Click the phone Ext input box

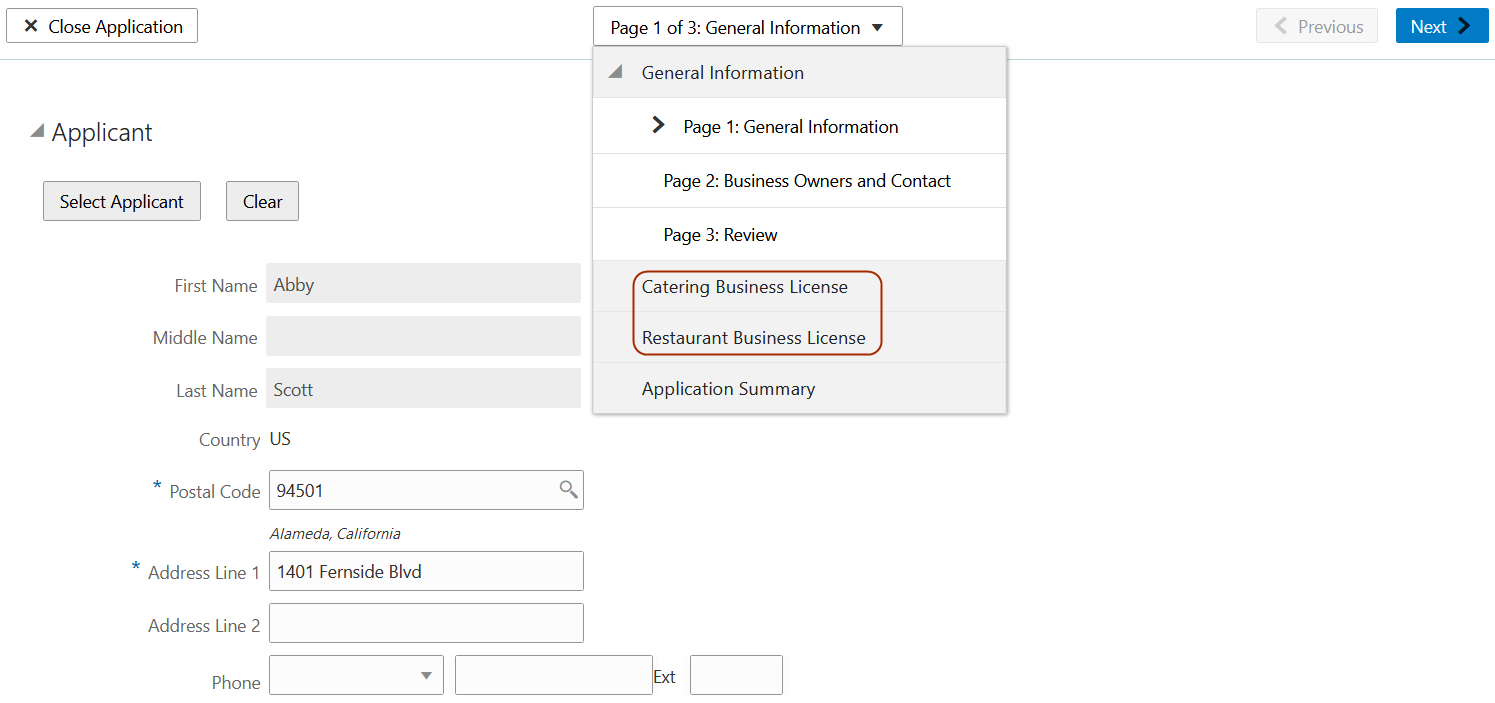(735, 675)
